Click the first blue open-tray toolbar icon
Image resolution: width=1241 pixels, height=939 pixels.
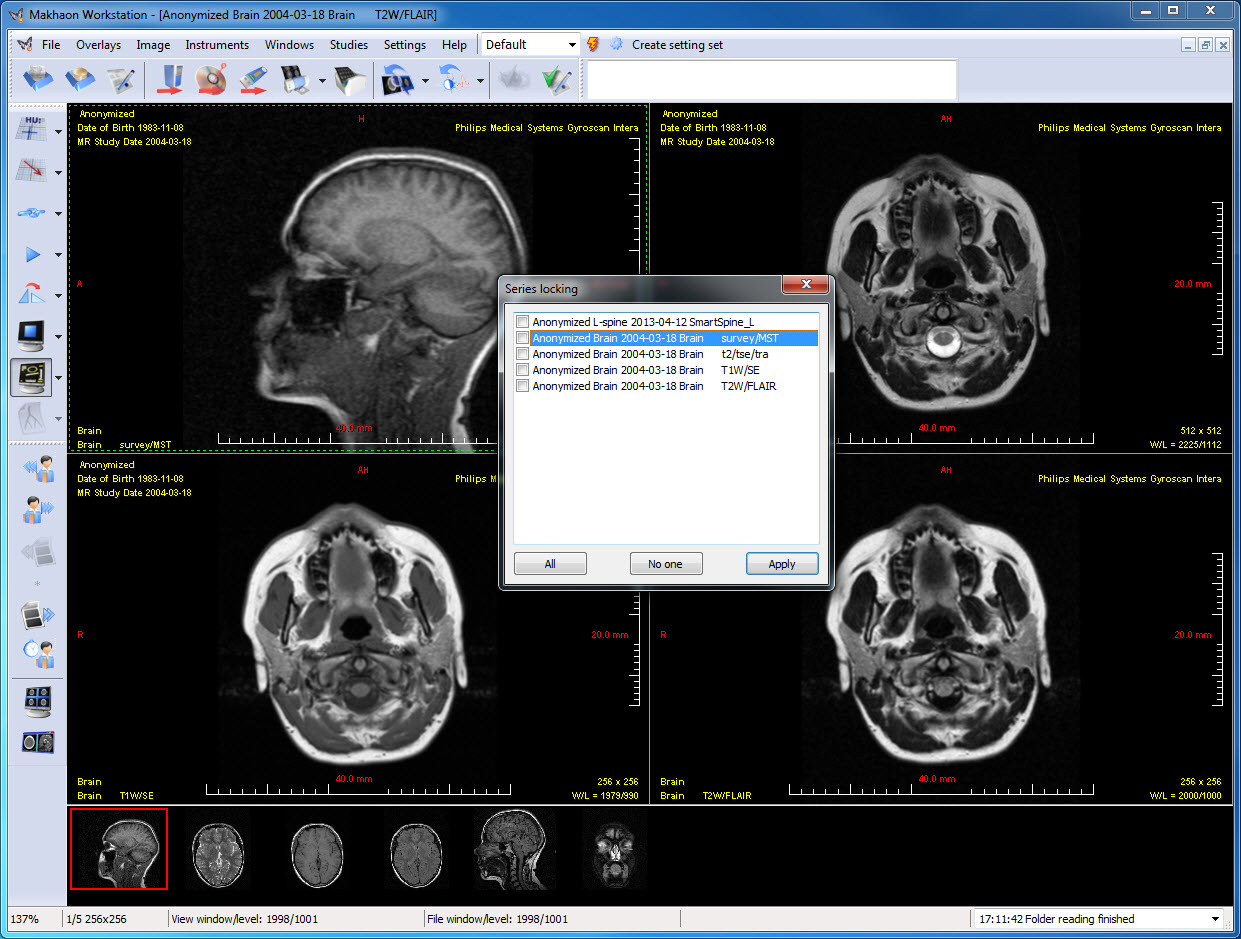(38, 79)
